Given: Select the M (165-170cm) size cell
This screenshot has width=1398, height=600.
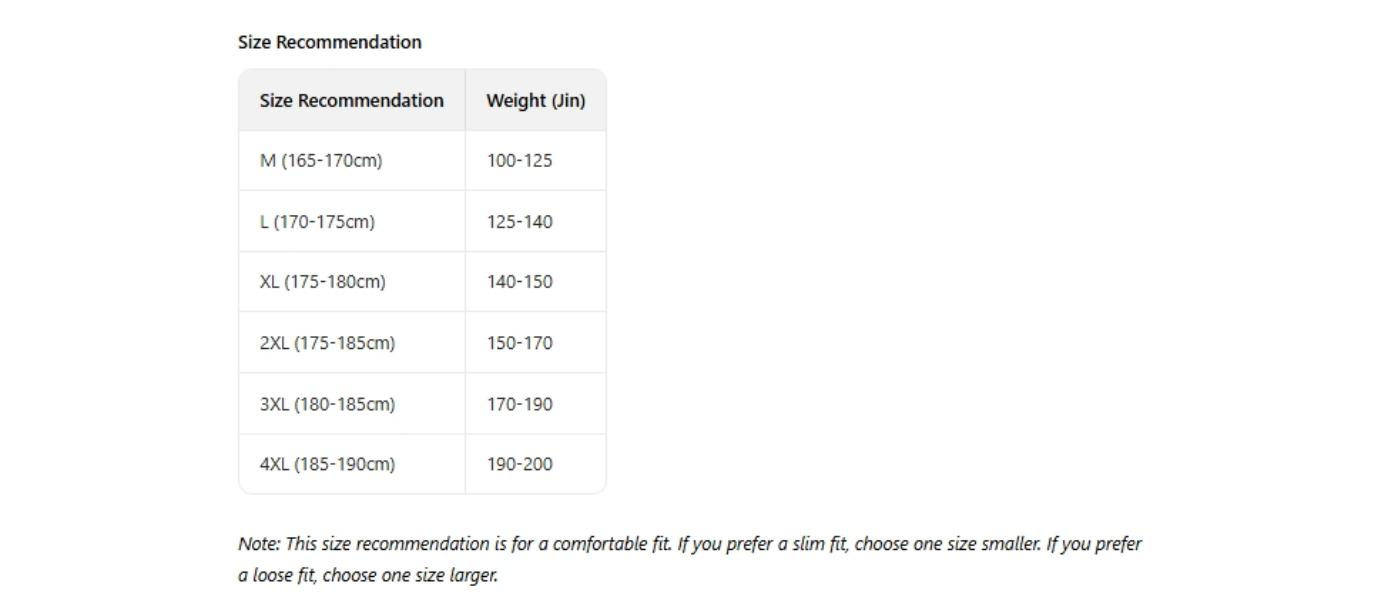Looking at the screenshot, I should pos(320,160).
